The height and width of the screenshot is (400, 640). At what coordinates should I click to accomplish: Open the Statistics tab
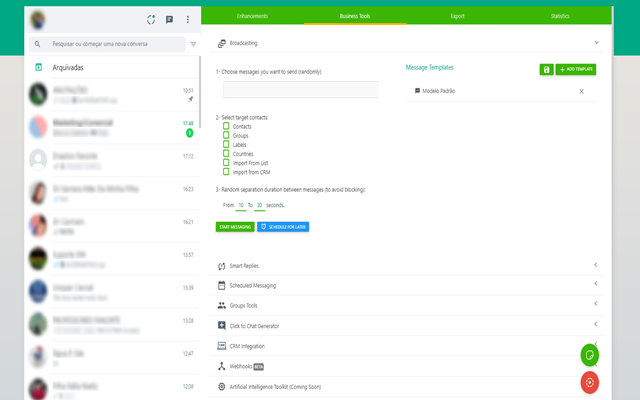tap(560, 16)
